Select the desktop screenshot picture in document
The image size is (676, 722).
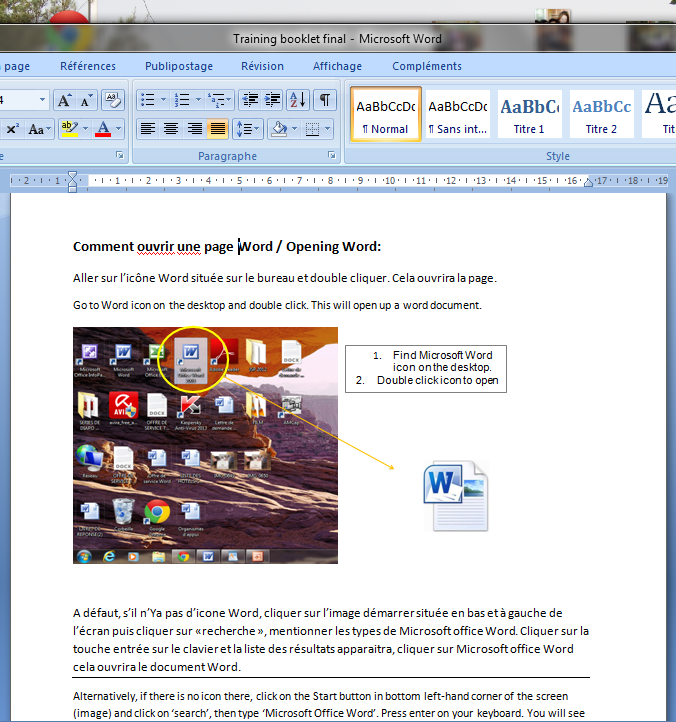coord(205,445)
